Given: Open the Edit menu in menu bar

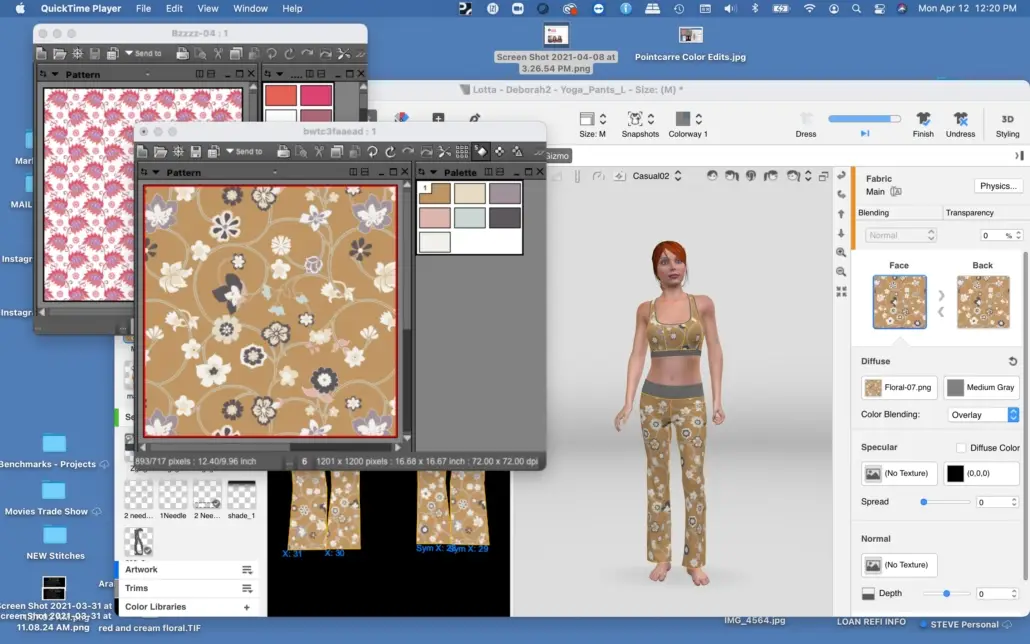Looking at the screenshot, I should click(174, 8).
